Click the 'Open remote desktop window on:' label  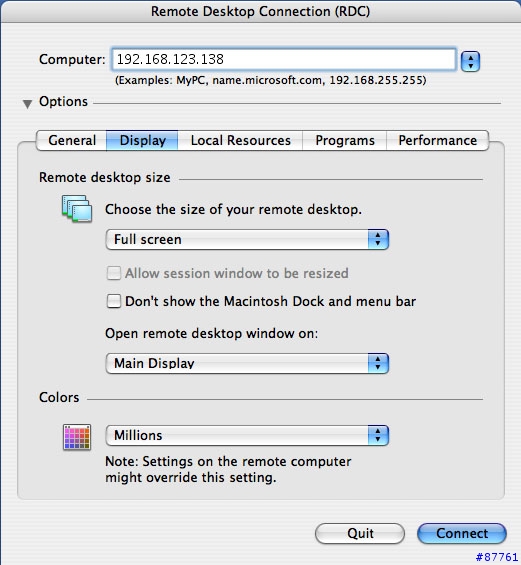(x=212, y=333)
